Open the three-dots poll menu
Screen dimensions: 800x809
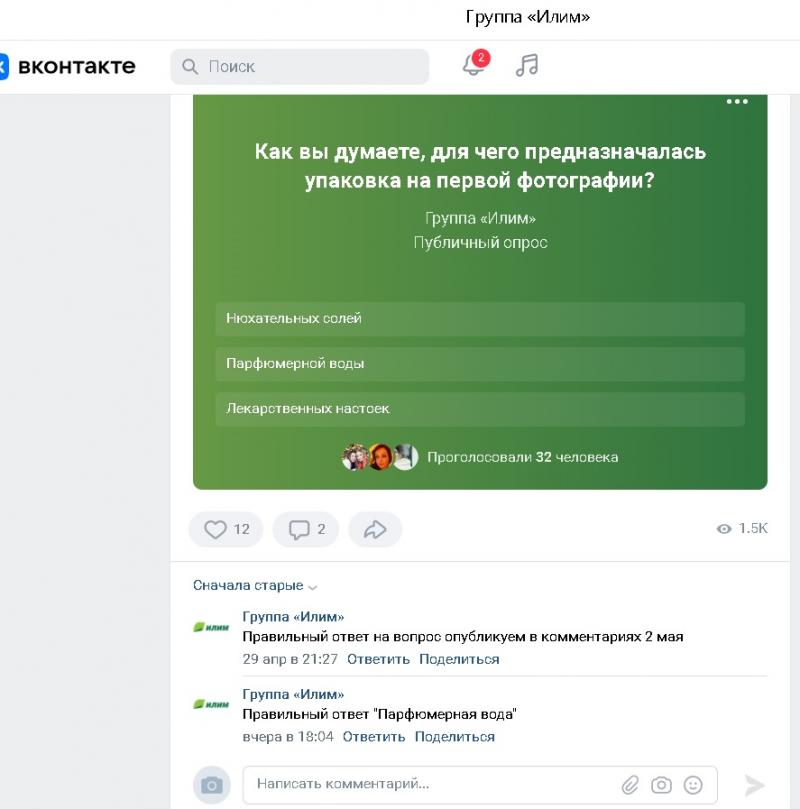[737, 102]
